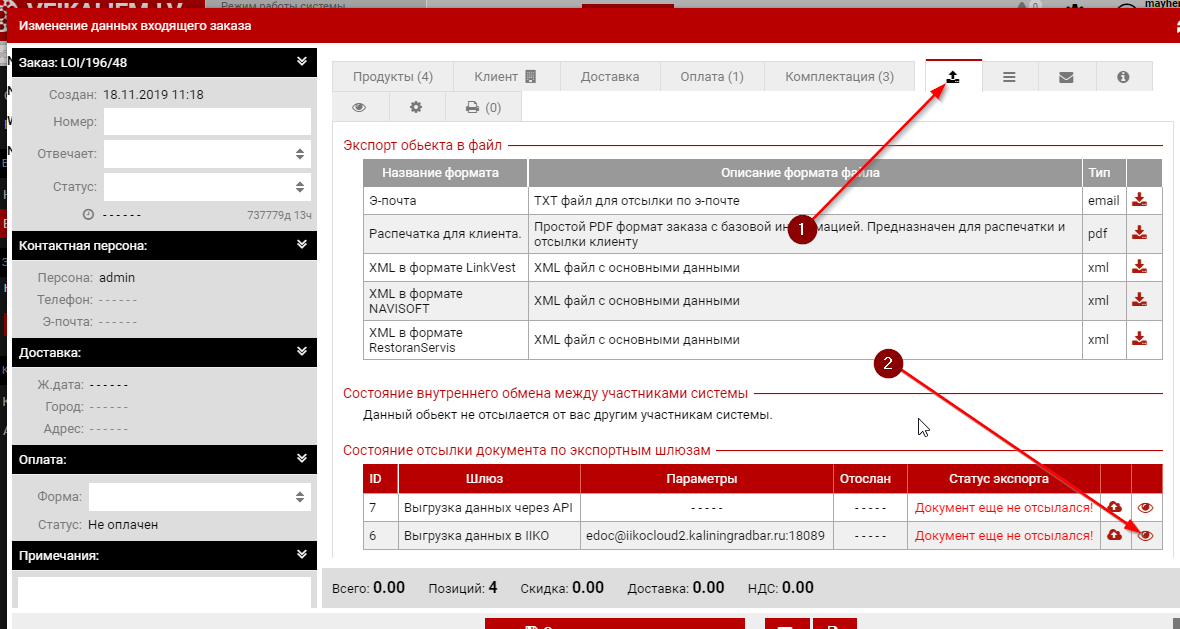Open the print tab with printer icon
Image resolution: width=1180 pixels, height=629 pixels.
[x=482, y=107]
